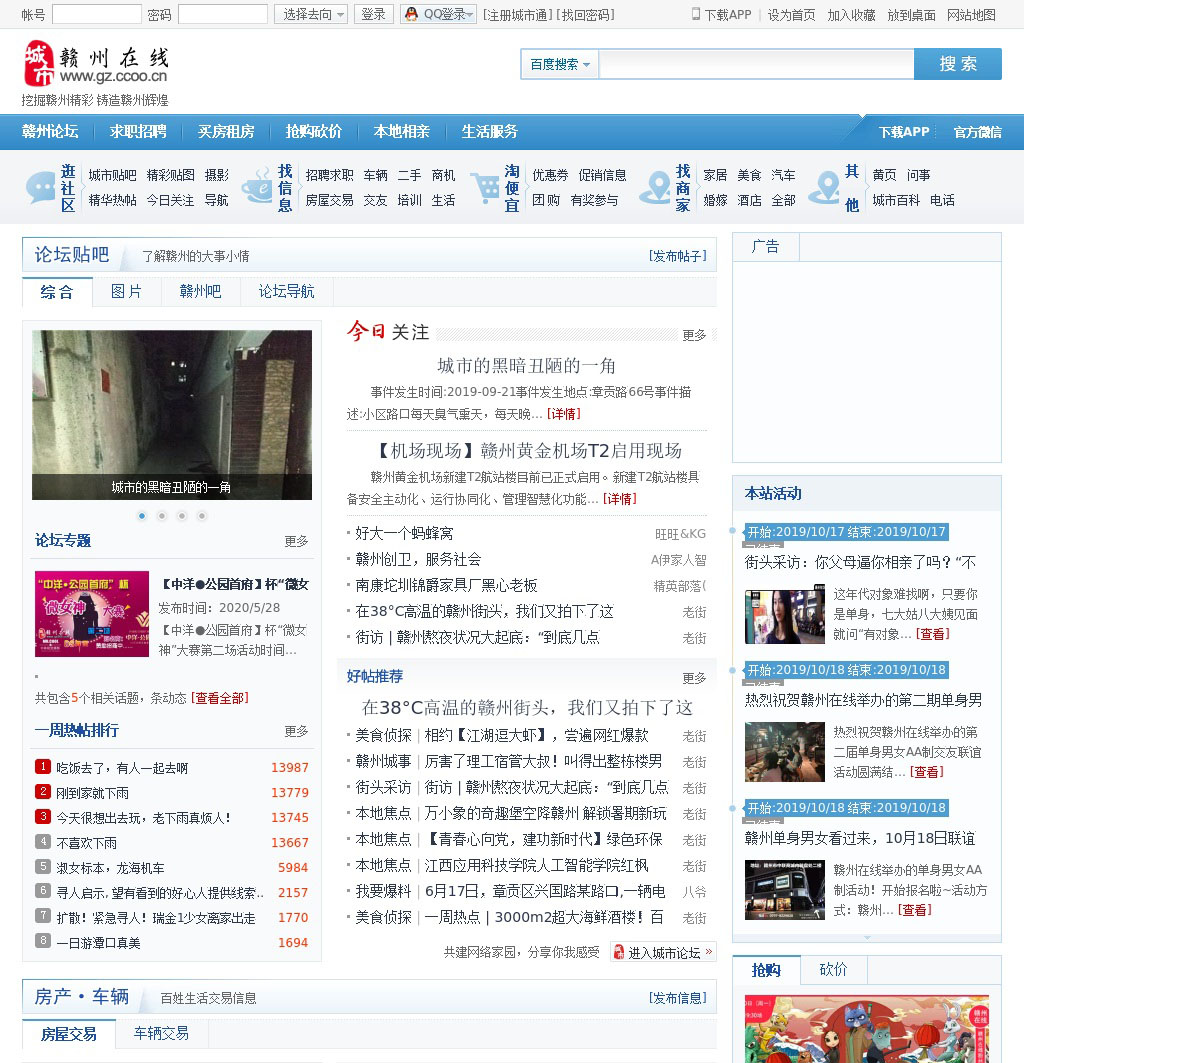Click the 帐号 username input field
Image resolution: width=1200 pixels, height=1063 pixels.
coord(96,14)
